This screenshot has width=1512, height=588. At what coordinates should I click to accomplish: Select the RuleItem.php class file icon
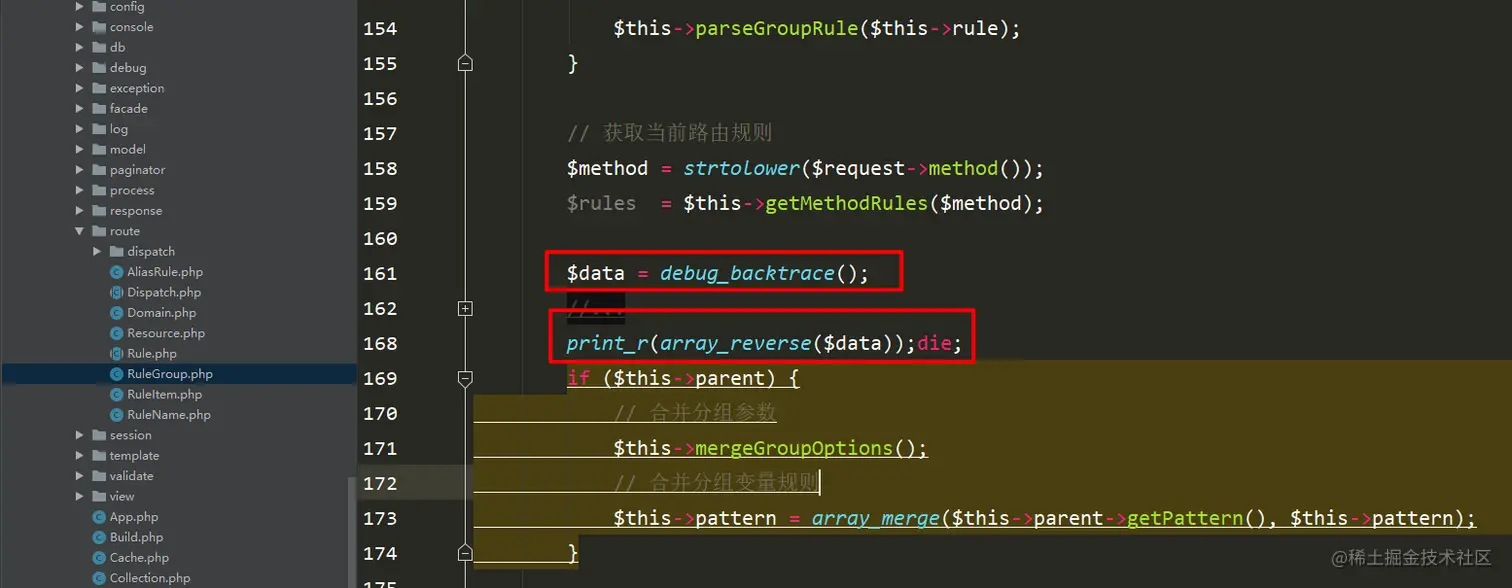tap(116, 394)
